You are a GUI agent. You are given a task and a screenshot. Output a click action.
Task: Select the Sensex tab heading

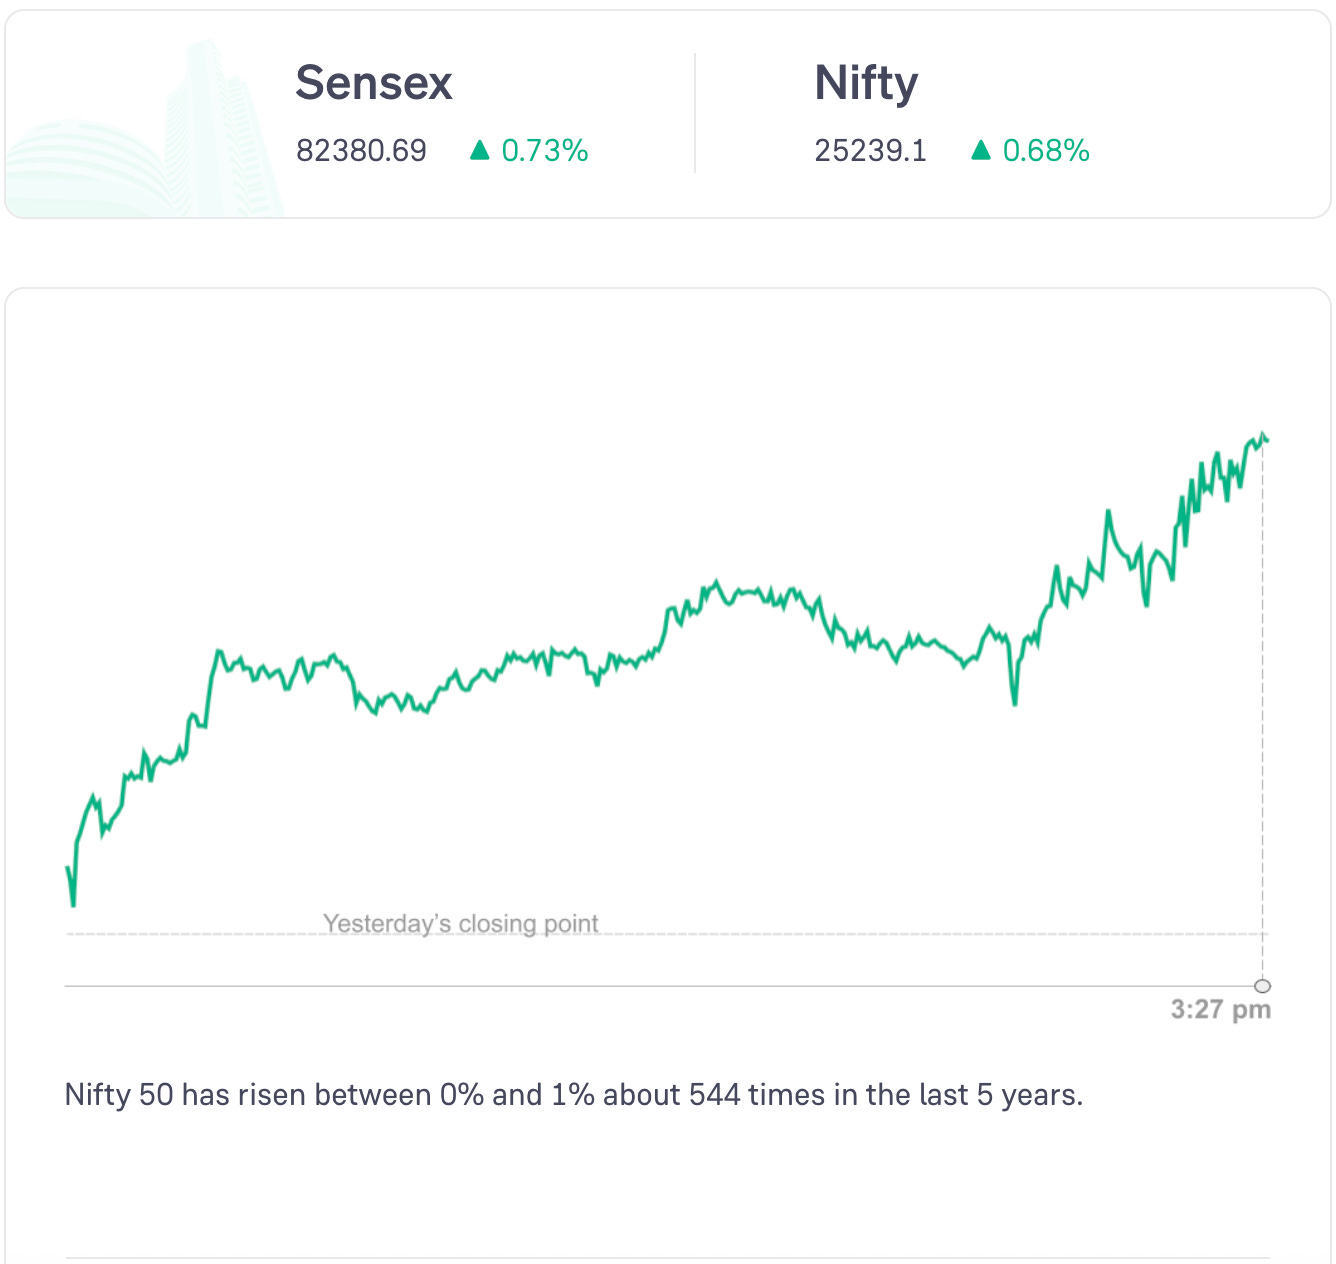point(374,83)
